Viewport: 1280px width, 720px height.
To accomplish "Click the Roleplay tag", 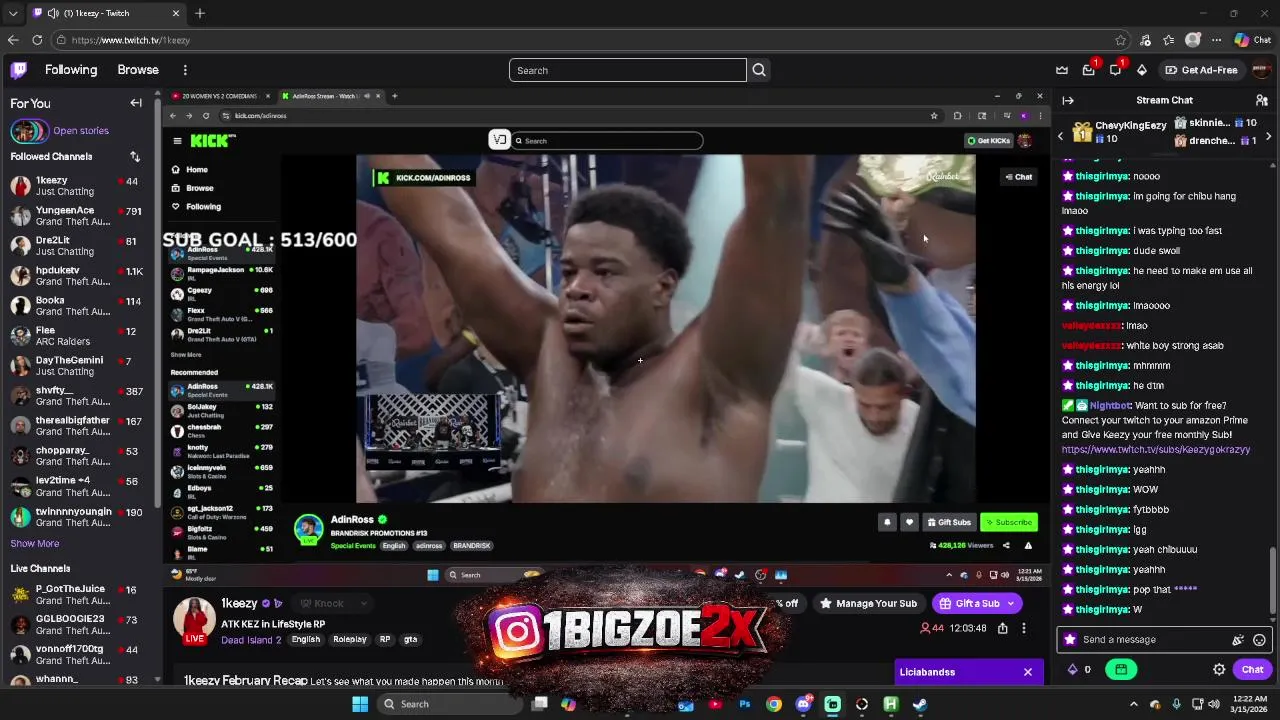I will (350, 640).
